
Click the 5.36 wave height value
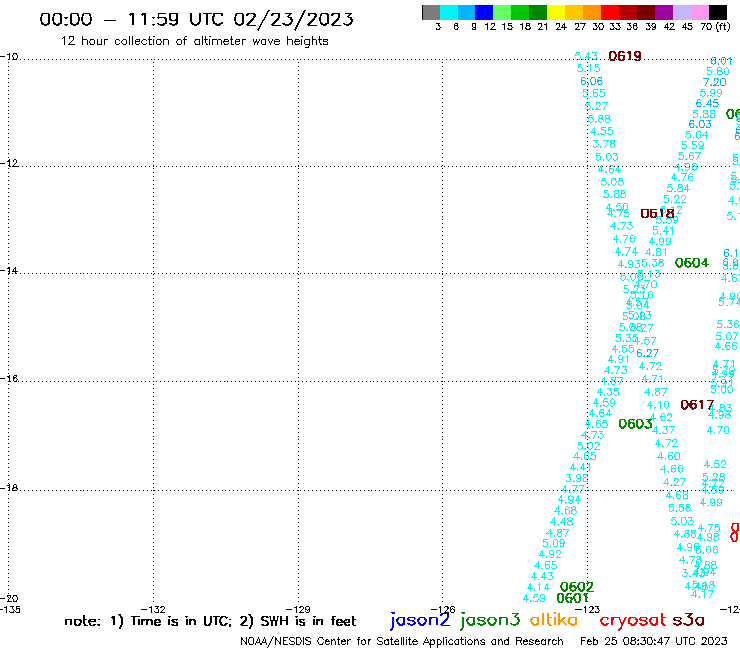coord(728,324)
